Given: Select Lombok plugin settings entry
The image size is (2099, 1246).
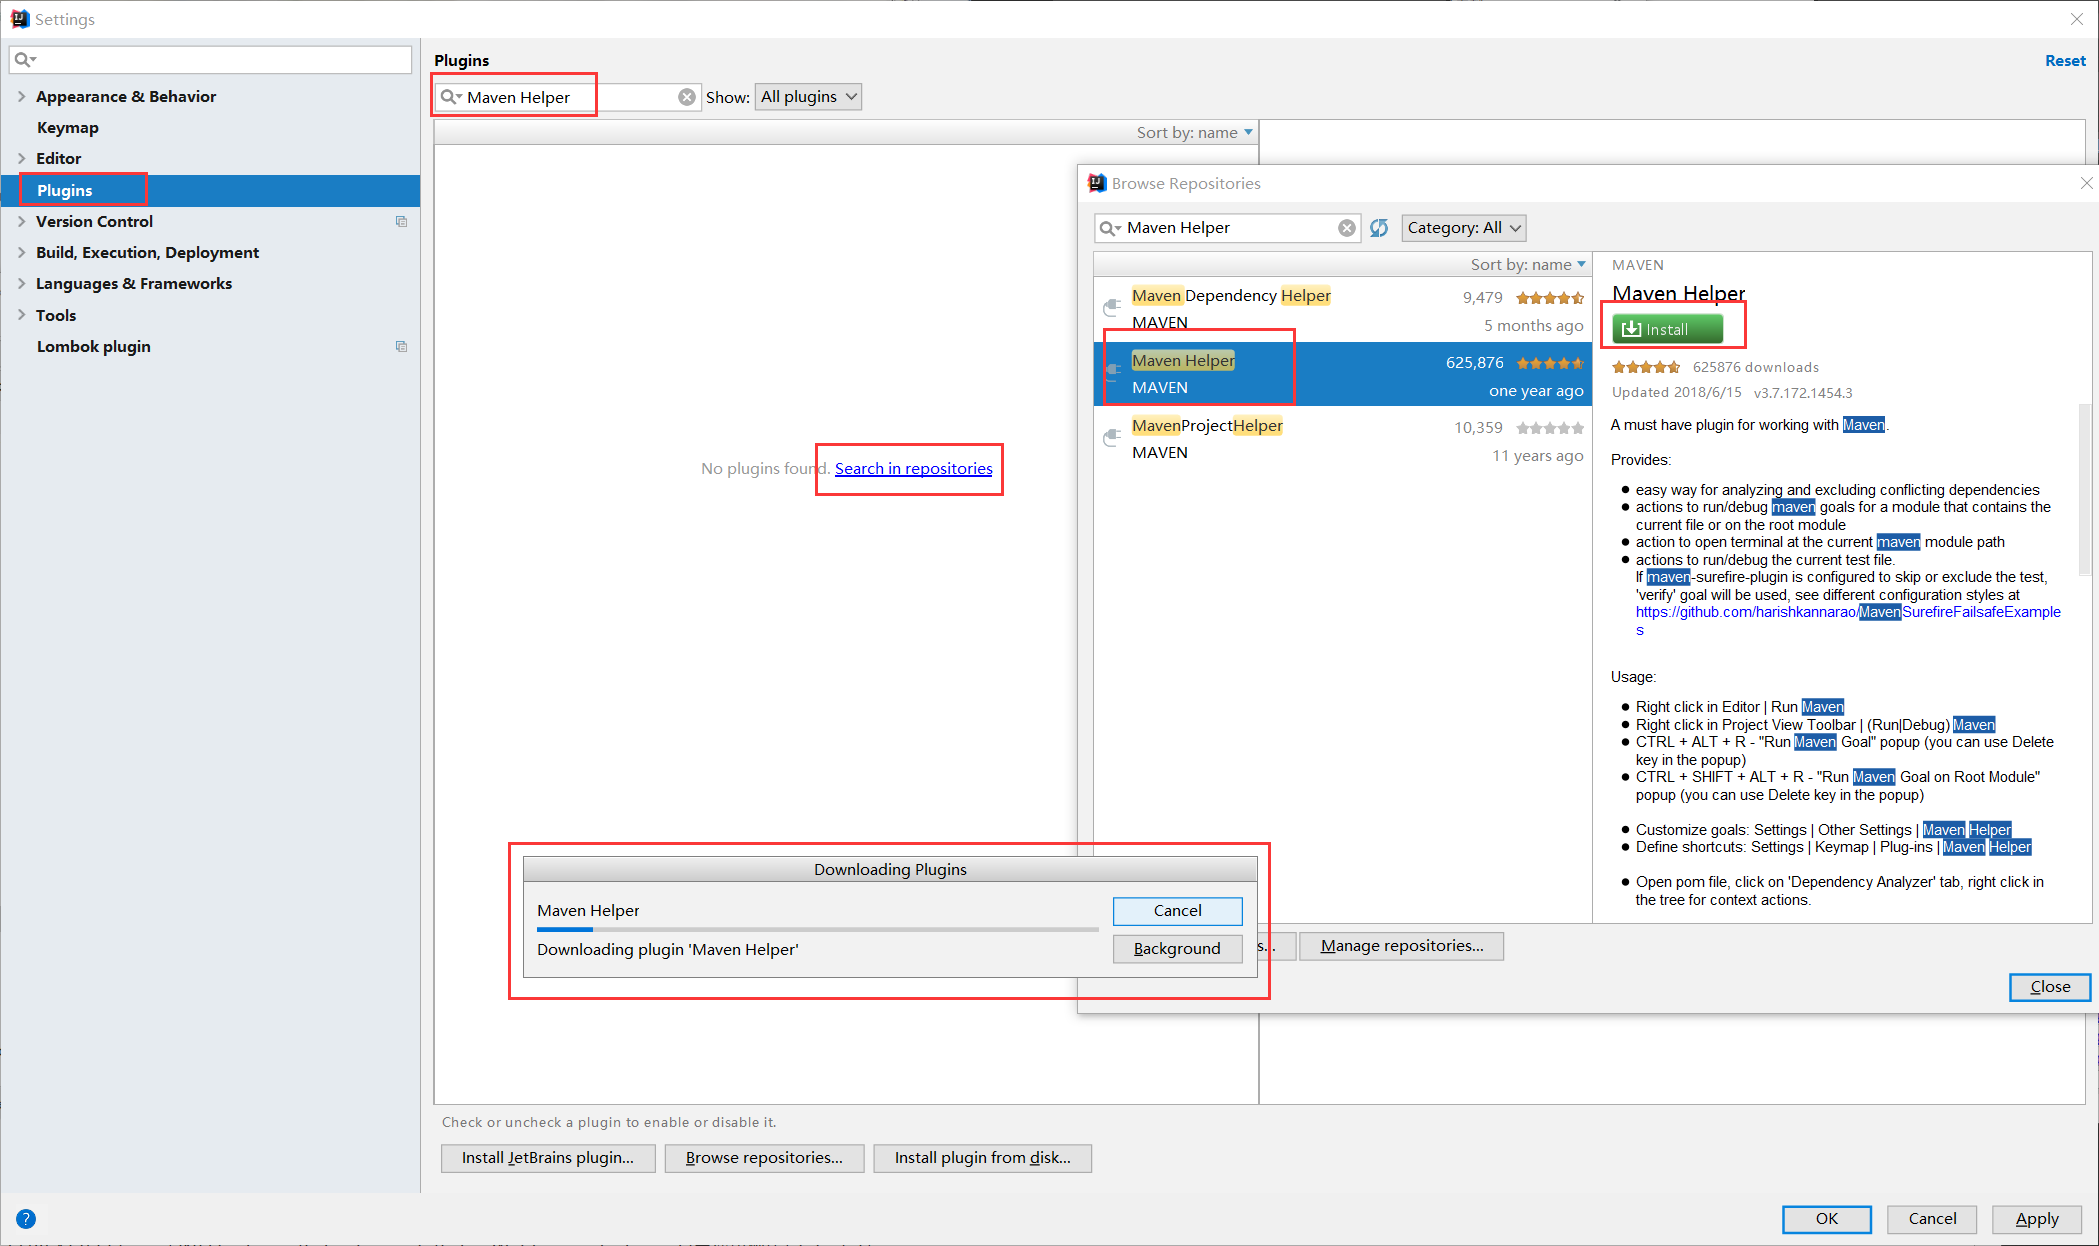Looking at the screenshot, I should 94,346.
